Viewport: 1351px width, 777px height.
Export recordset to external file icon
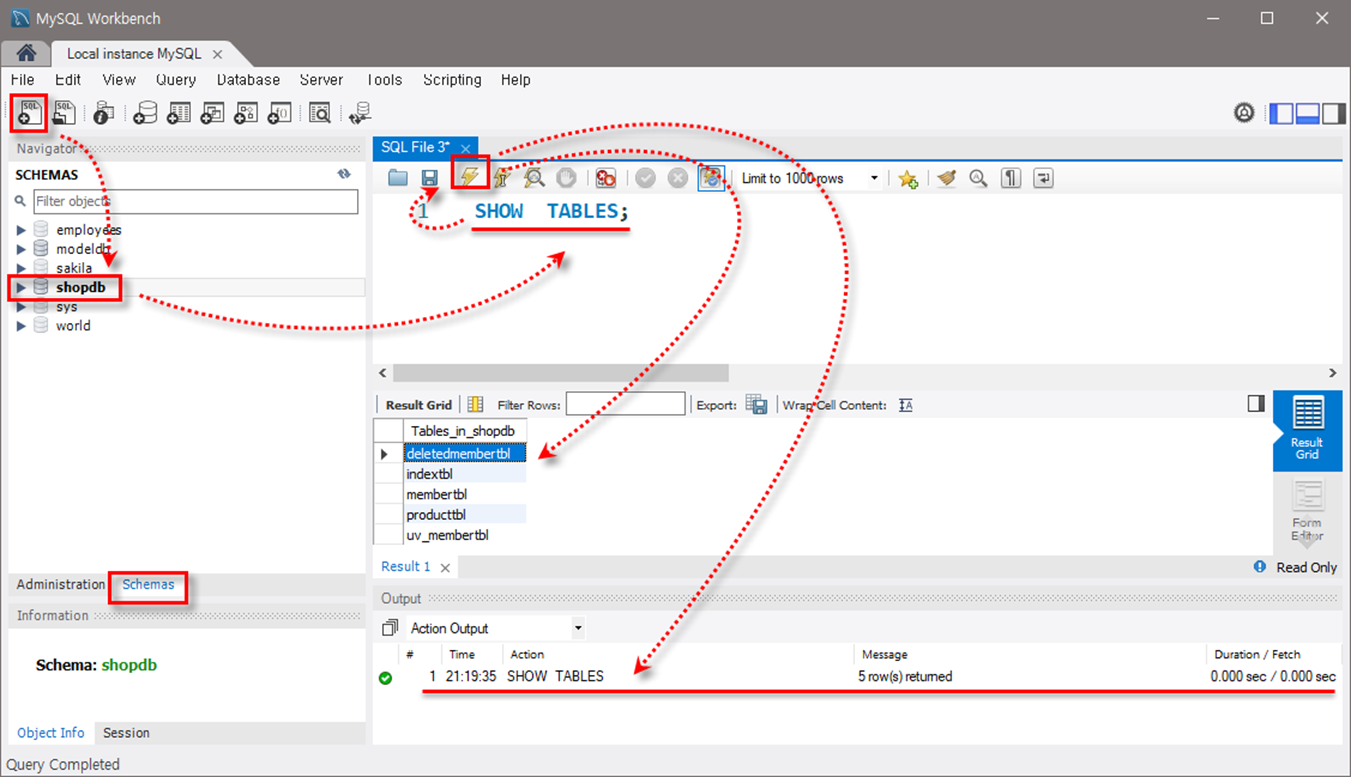click(757, 405)
